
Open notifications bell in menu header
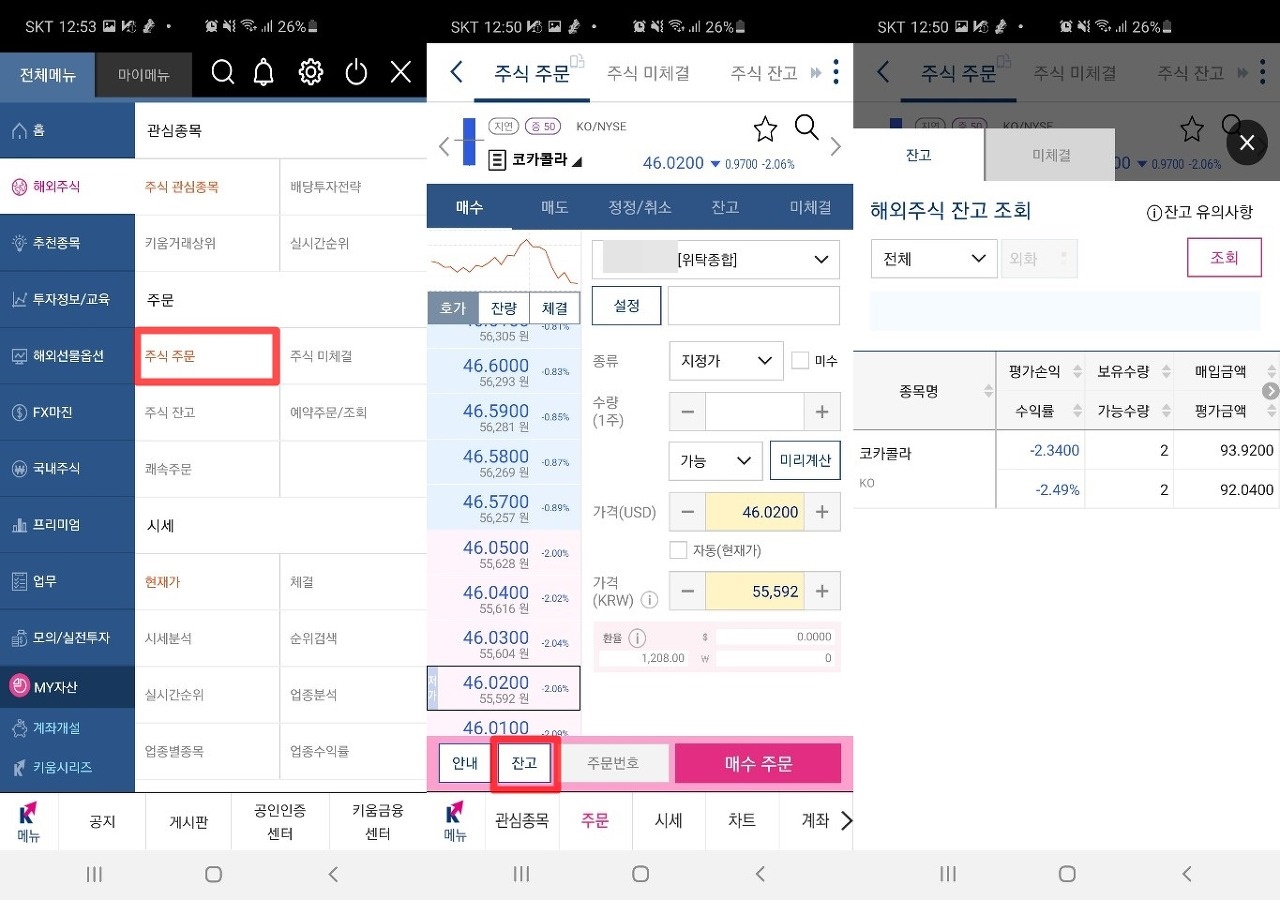(x=264, y=72)
